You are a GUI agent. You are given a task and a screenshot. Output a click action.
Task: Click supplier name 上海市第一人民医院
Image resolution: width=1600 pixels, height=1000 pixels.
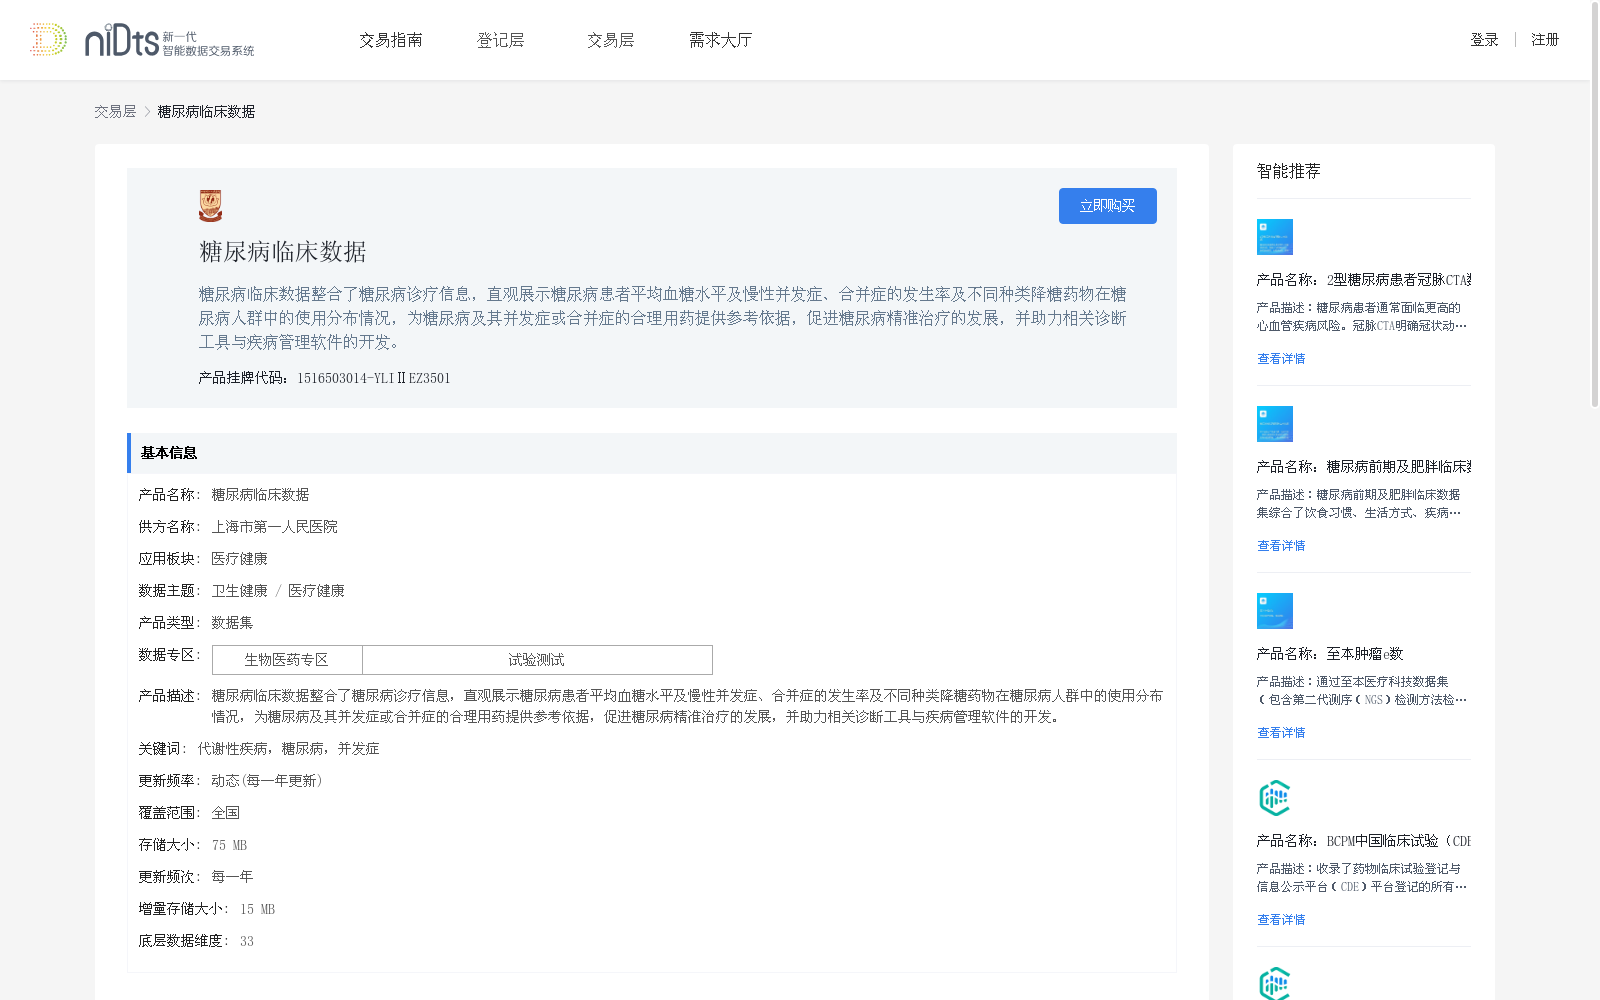point(274,527)
